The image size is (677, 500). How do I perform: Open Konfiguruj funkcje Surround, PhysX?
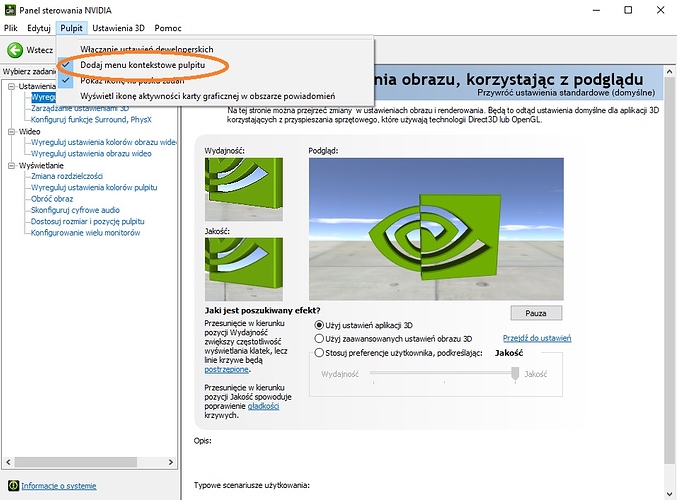pyautogui.click(x=91, y=120)
